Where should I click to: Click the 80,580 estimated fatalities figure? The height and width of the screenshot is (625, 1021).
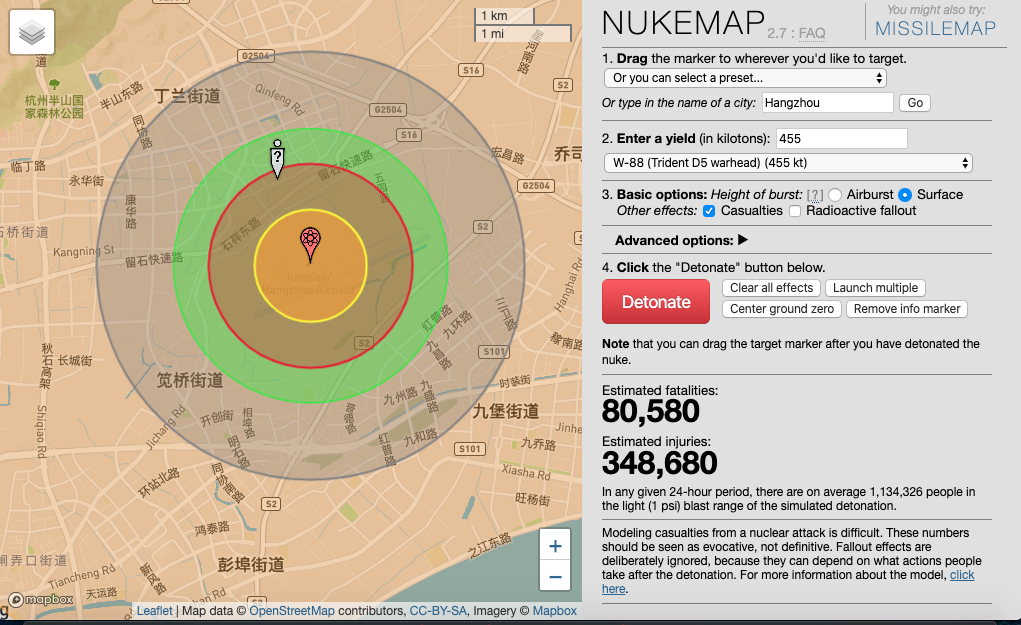(650, 411)
